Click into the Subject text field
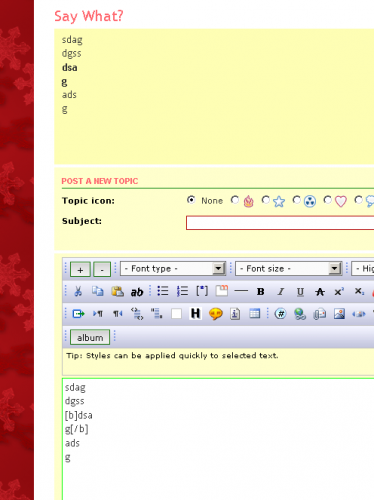 [x=280, y=223]
